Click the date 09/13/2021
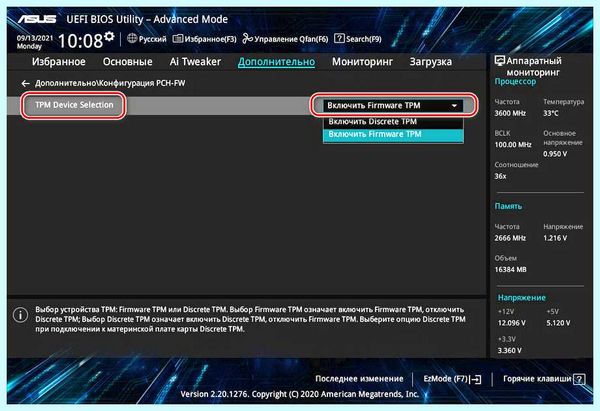Viewport: 600px width, 411px height. click(x=35, y=38)
